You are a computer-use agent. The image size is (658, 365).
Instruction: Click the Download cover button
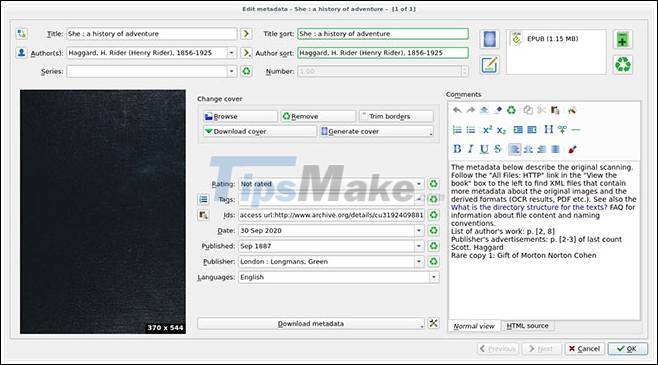point(260,131)
